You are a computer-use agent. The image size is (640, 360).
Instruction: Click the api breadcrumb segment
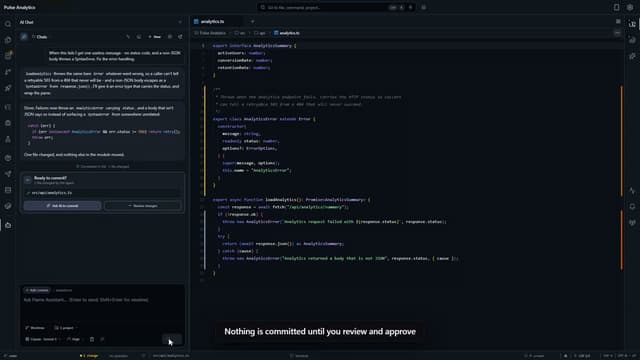coord(260,33)
